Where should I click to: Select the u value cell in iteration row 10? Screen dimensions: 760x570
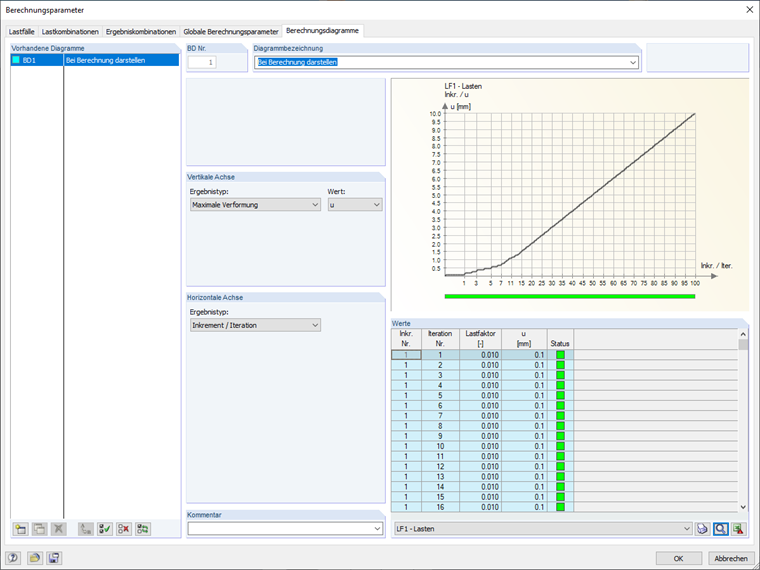(x=524, y=446)
